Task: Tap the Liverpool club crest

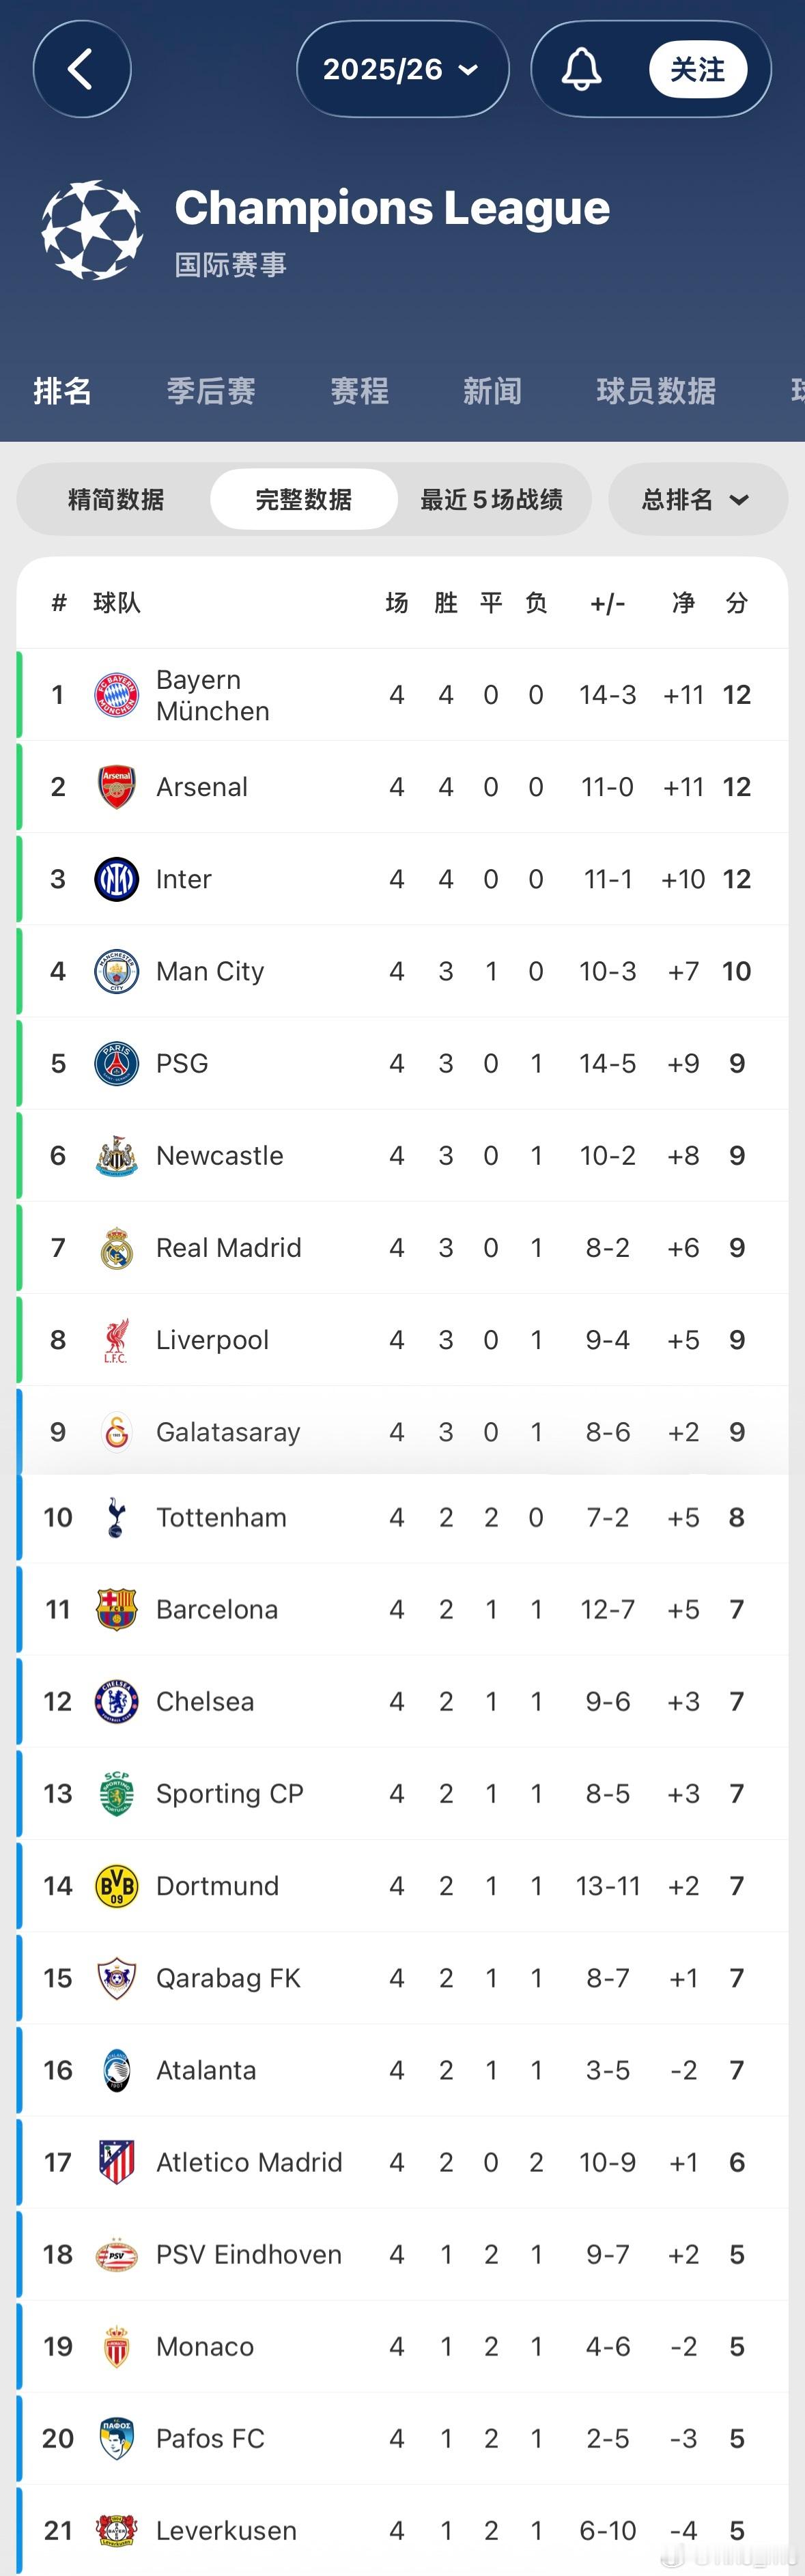Action: pos(116,1340)
